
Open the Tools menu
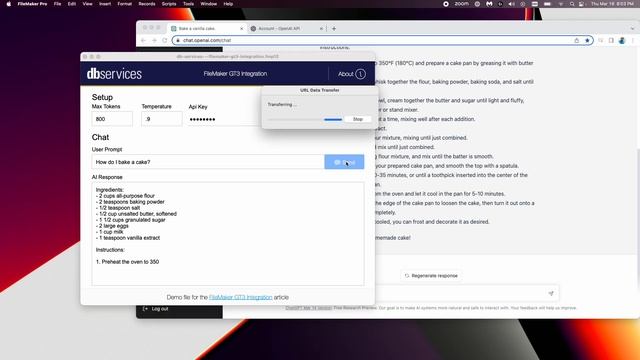point(188,4)
